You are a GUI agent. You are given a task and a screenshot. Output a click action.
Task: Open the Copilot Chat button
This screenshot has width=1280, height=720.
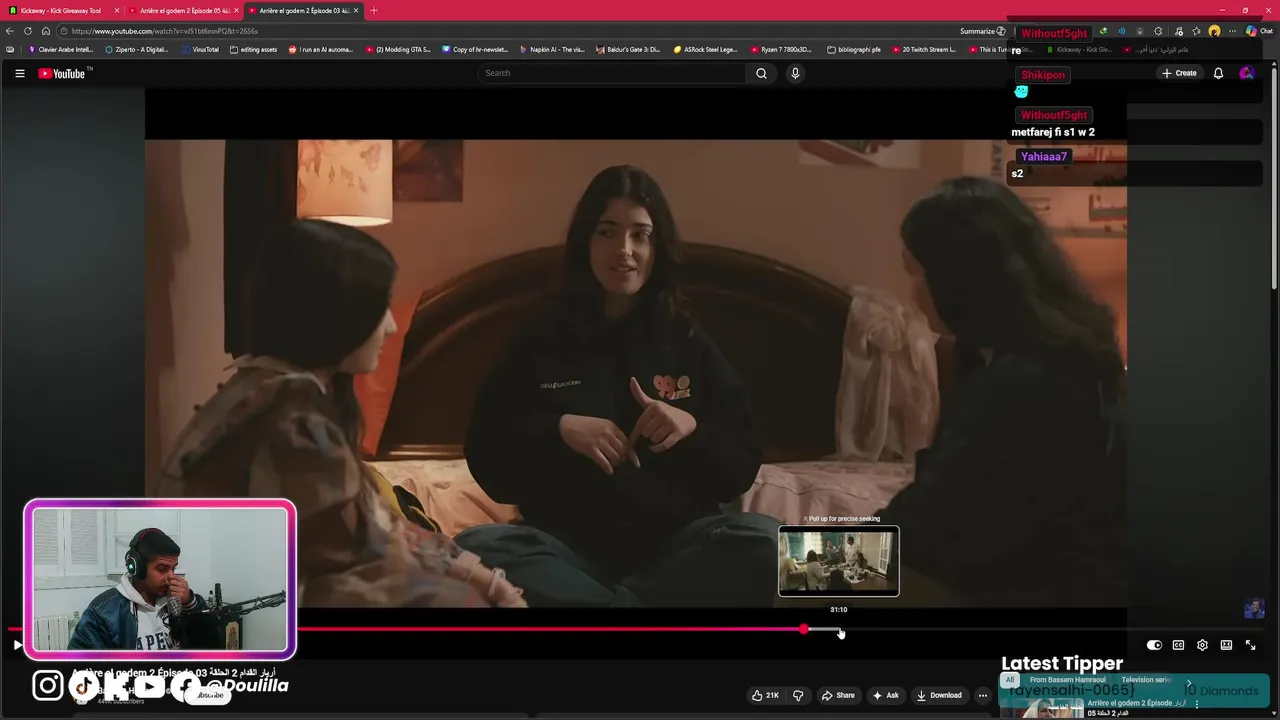tap(1258, 31)
